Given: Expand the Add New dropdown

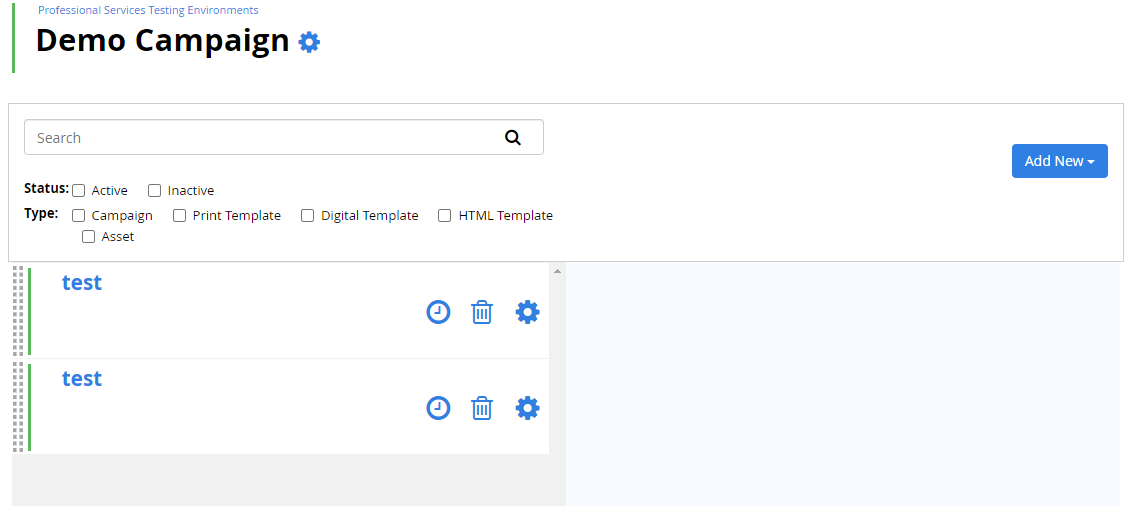Looking at the screenshot, I should (x=1060, y=161).
